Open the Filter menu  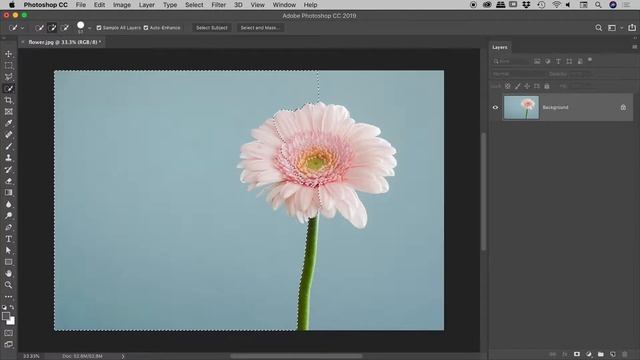218,5
